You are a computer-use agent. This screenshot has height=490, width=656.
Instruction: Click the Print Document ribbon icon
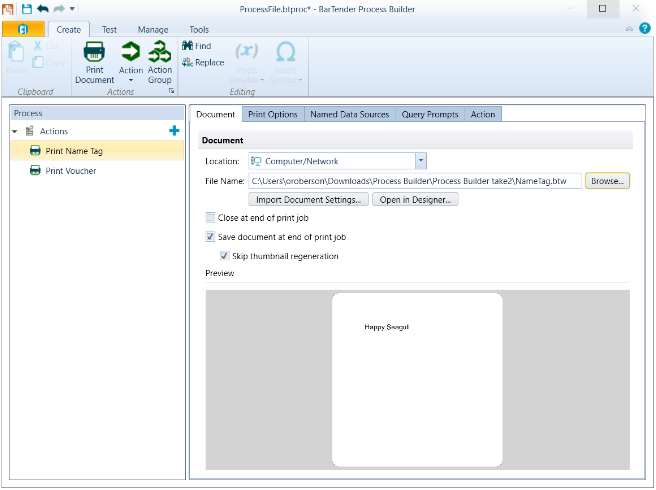point(94,52)
